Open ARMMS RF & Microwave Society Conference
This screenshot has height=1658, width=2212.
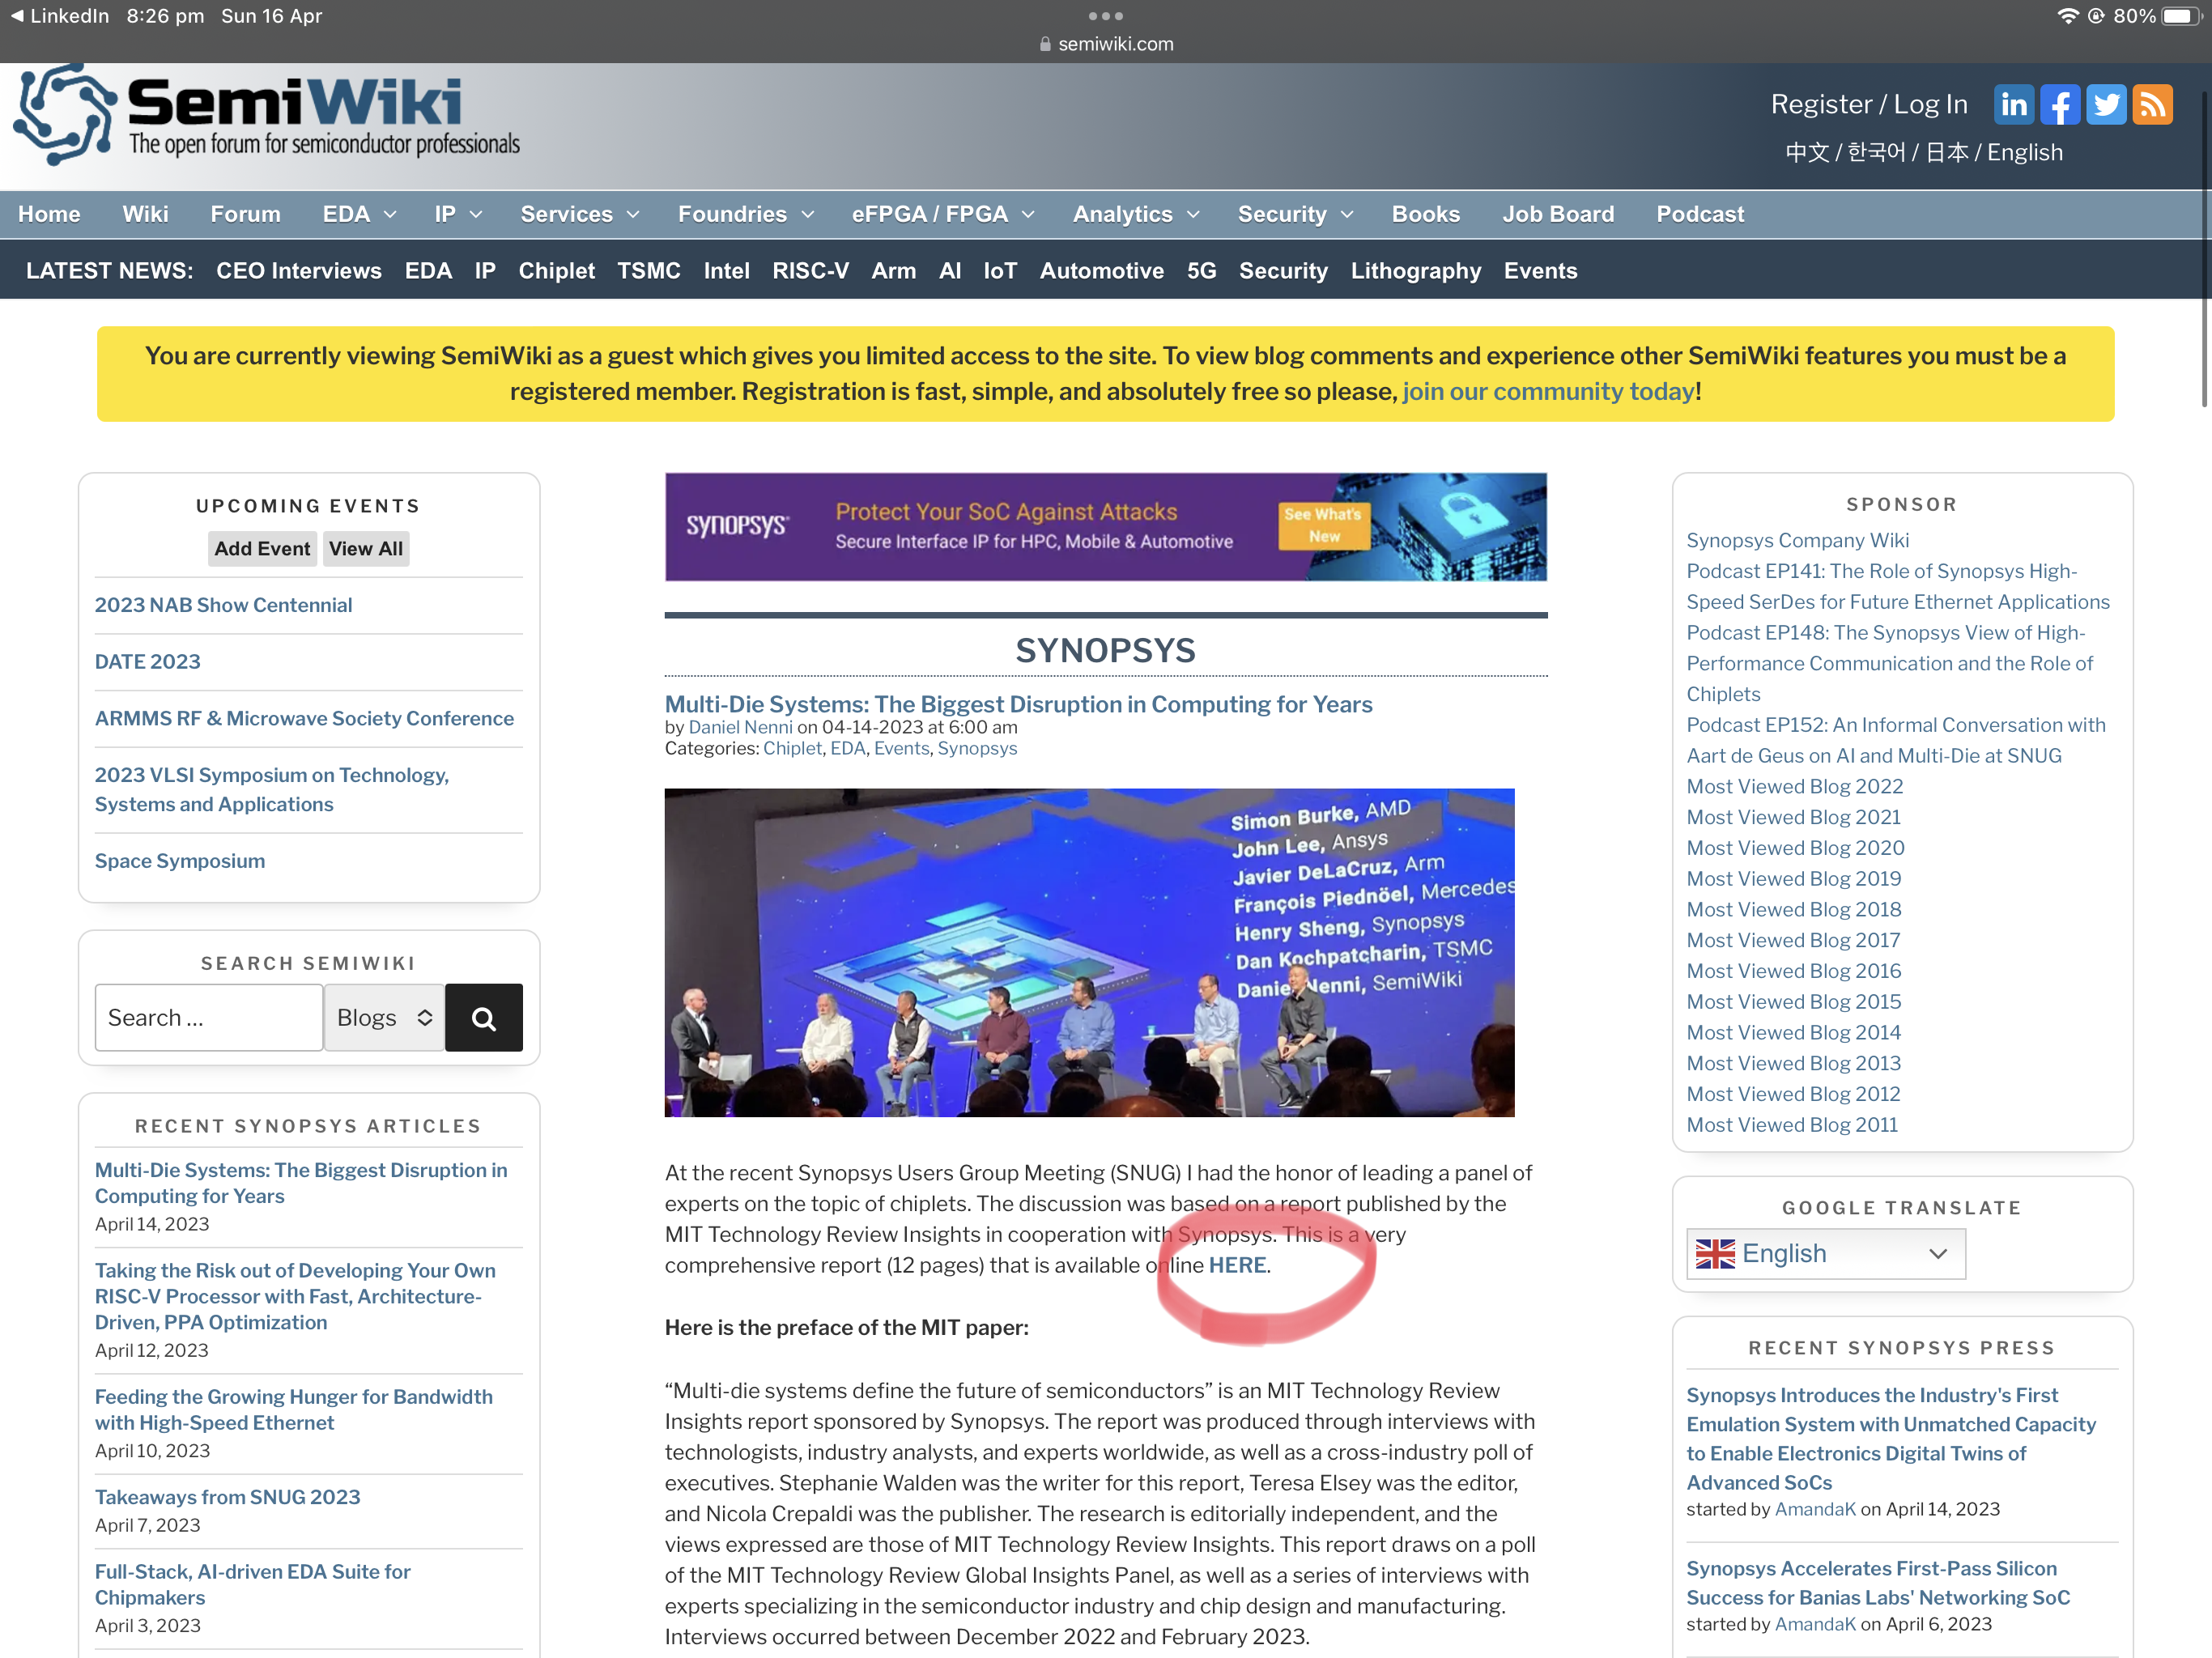point(304,718)
